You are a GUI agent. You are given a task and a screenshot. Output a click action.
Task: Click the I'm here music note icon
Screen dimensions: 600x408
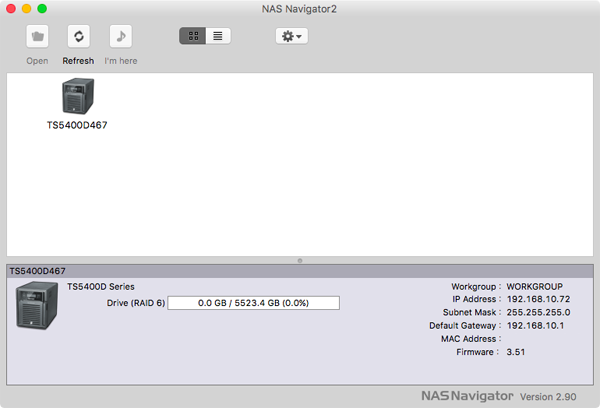120,36
